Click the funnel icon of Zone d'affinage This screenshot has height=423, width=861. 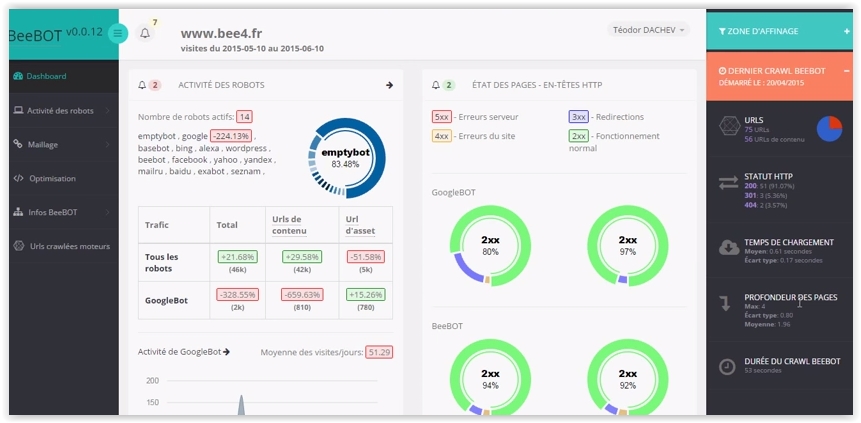pos(722,31)
